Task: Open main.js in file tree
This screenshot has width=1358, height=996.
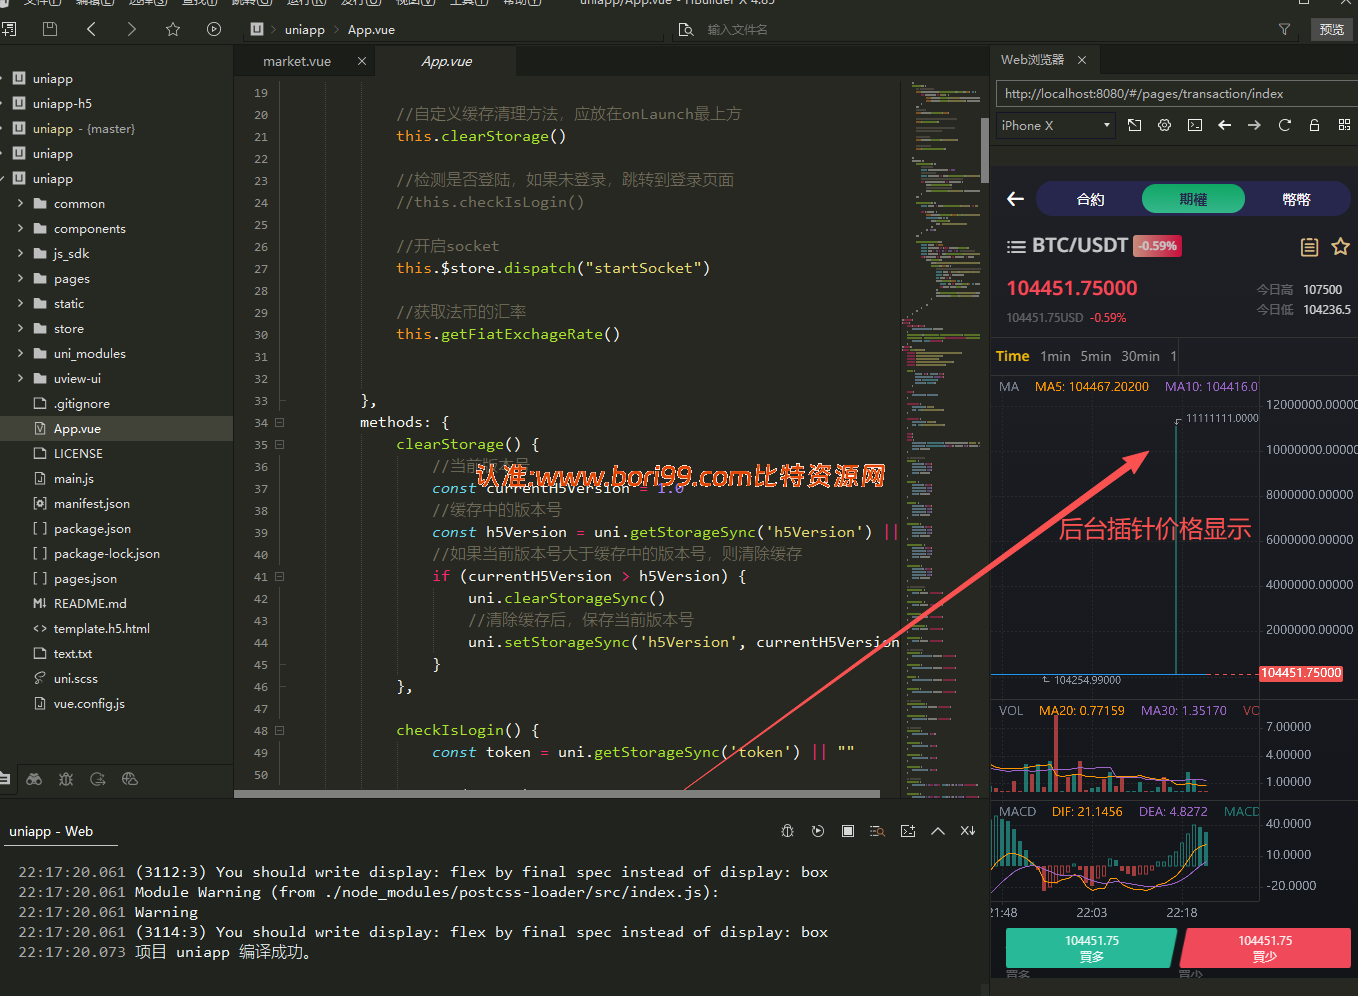Action: point(74,479)
